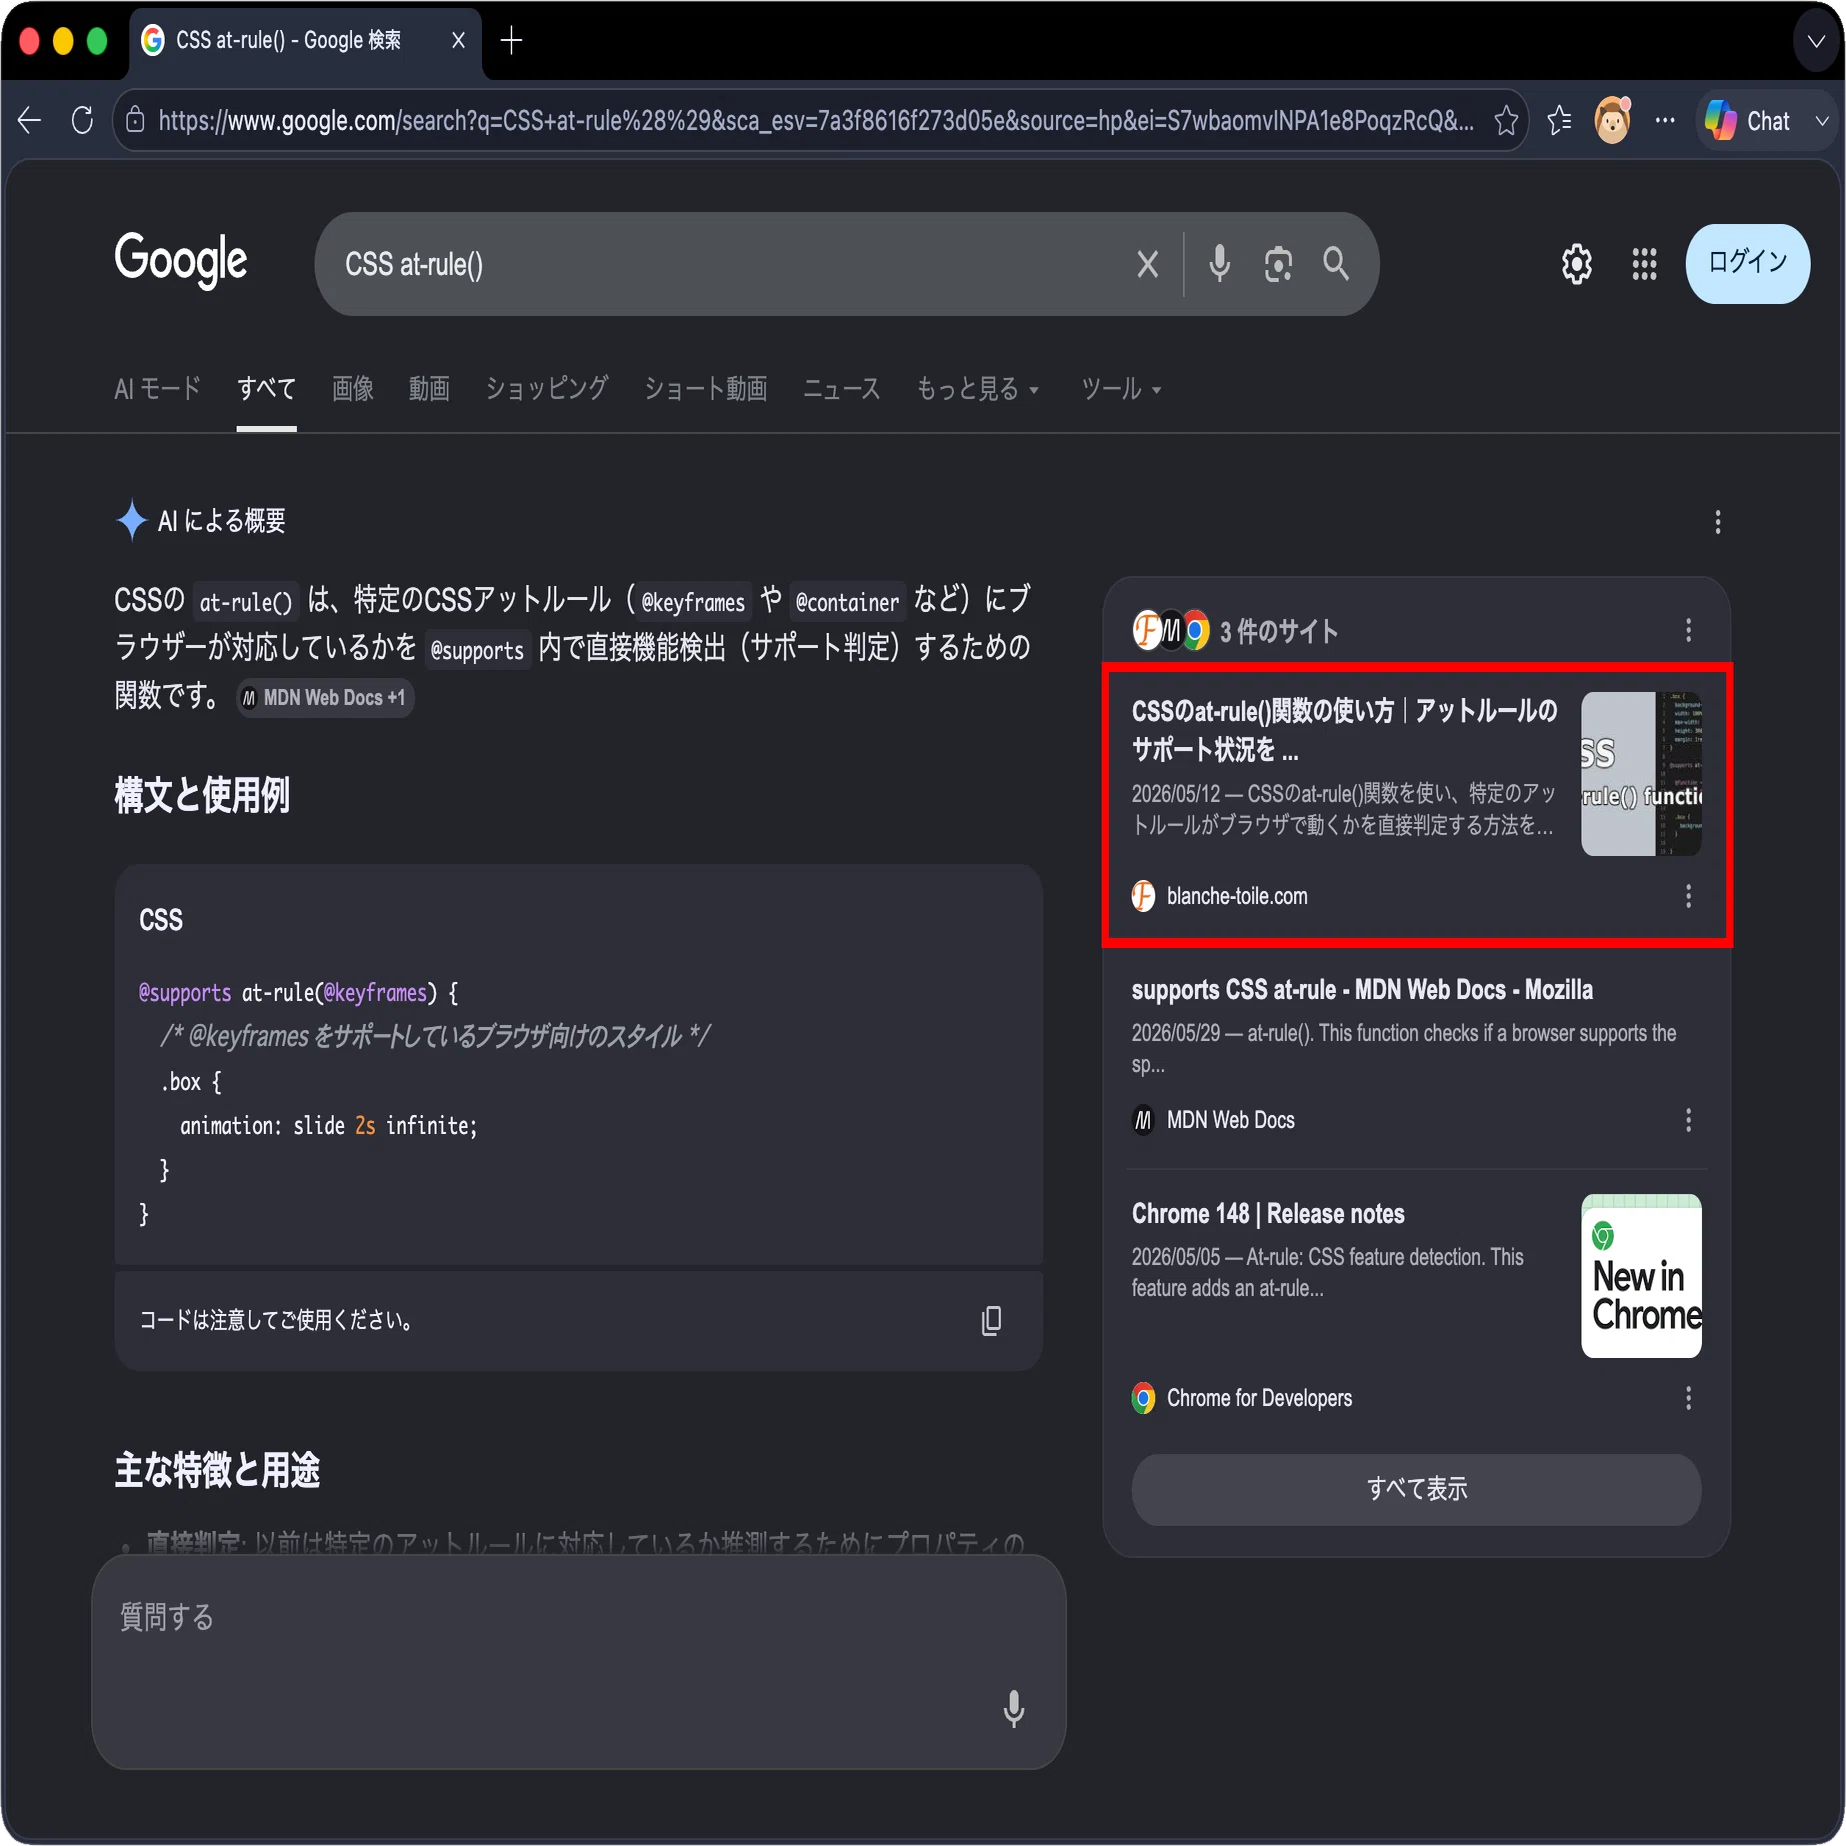The width and height of the screenshot is (1846, 1846).
Task: Click the MDN Web Docs source label
Action: click(x=1230, y=1120)
